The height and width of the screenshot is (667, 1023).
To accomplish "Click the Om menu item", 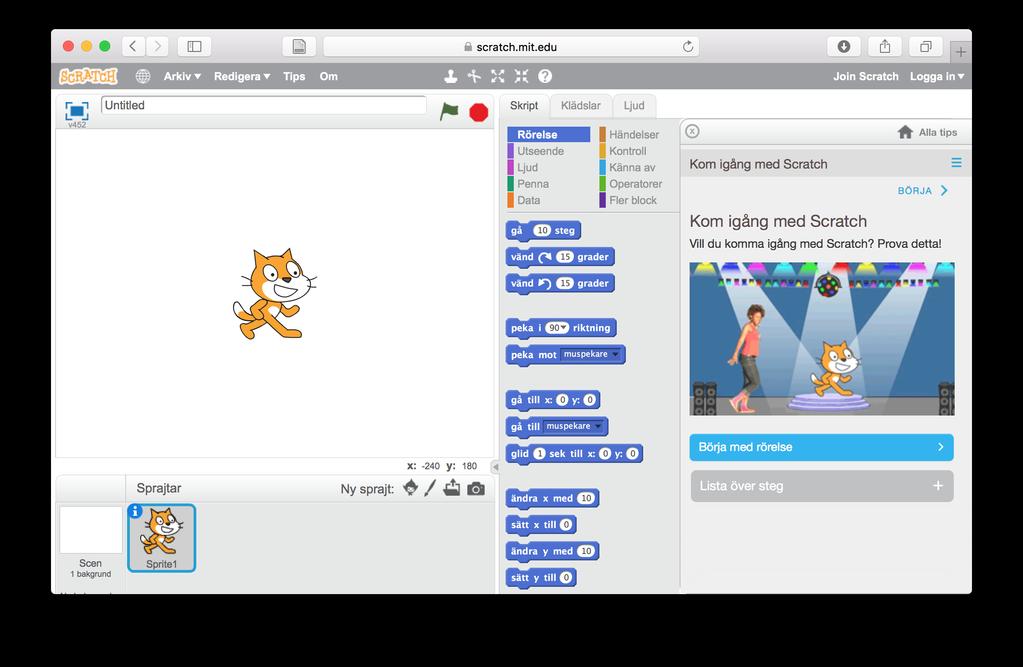I will click(329, 76).
